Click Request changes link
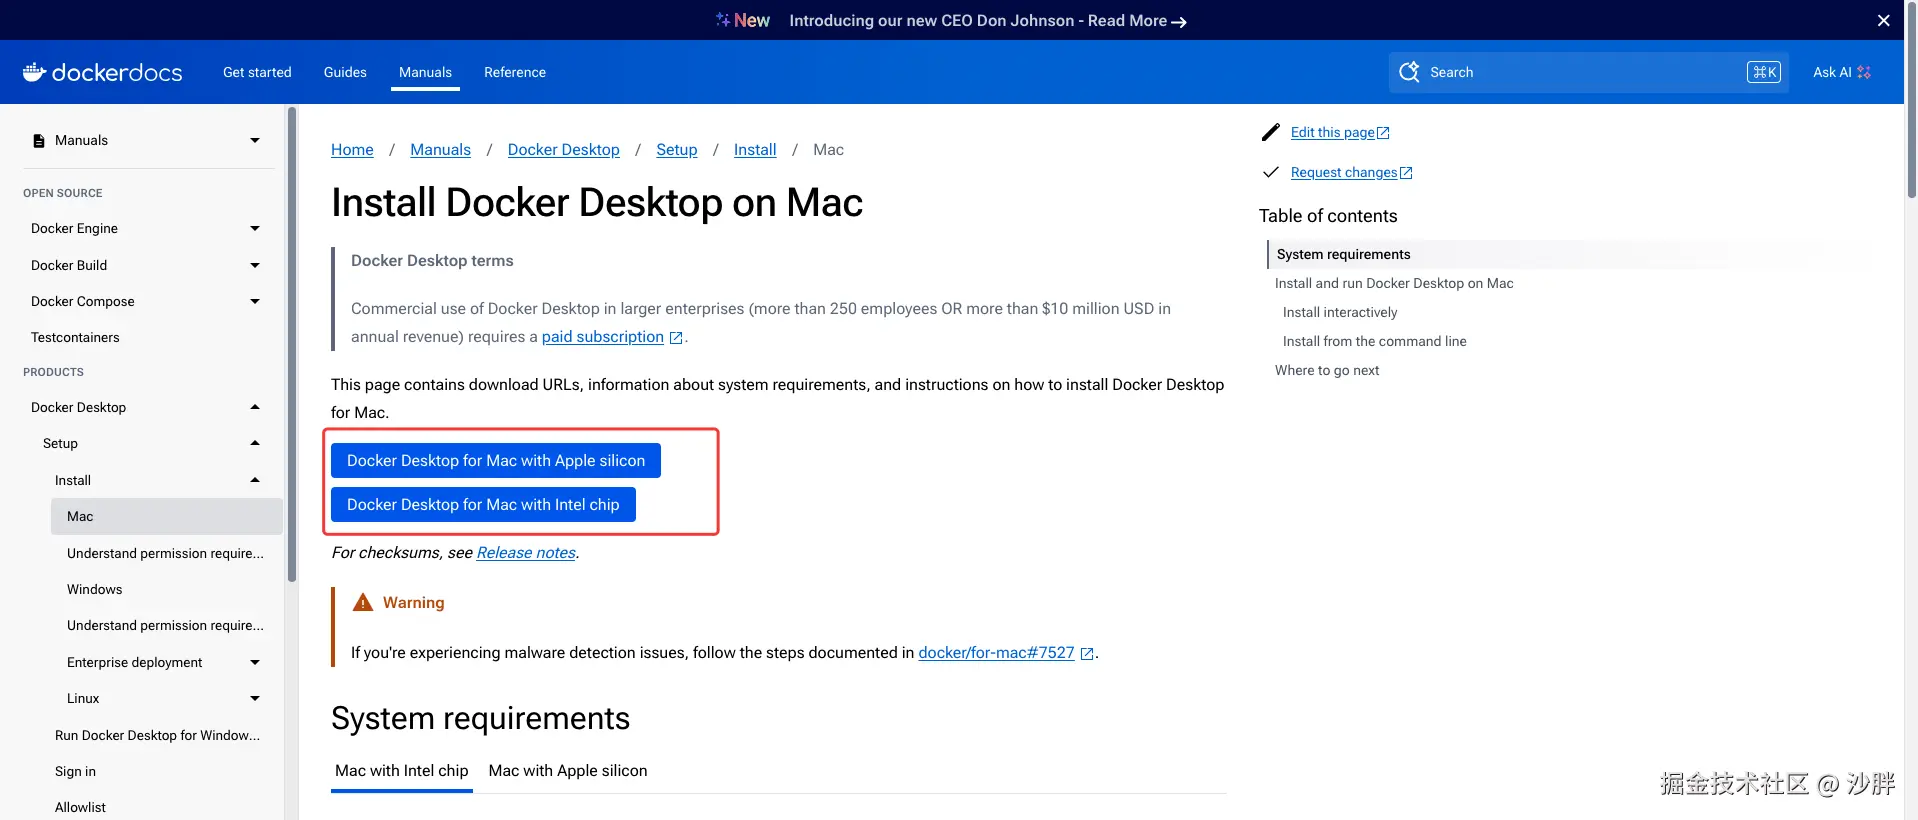The image size is (1918, 820). [x=1344, y=172]
